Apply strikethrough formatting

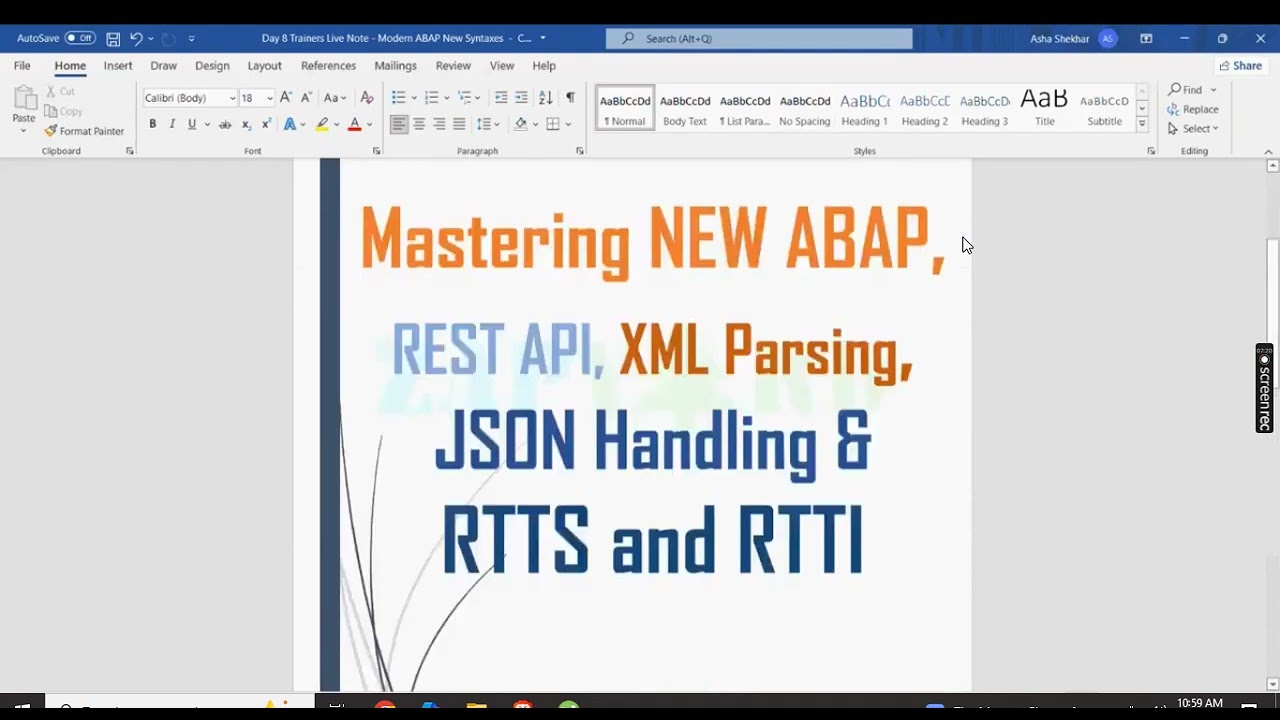click(225, 124)
